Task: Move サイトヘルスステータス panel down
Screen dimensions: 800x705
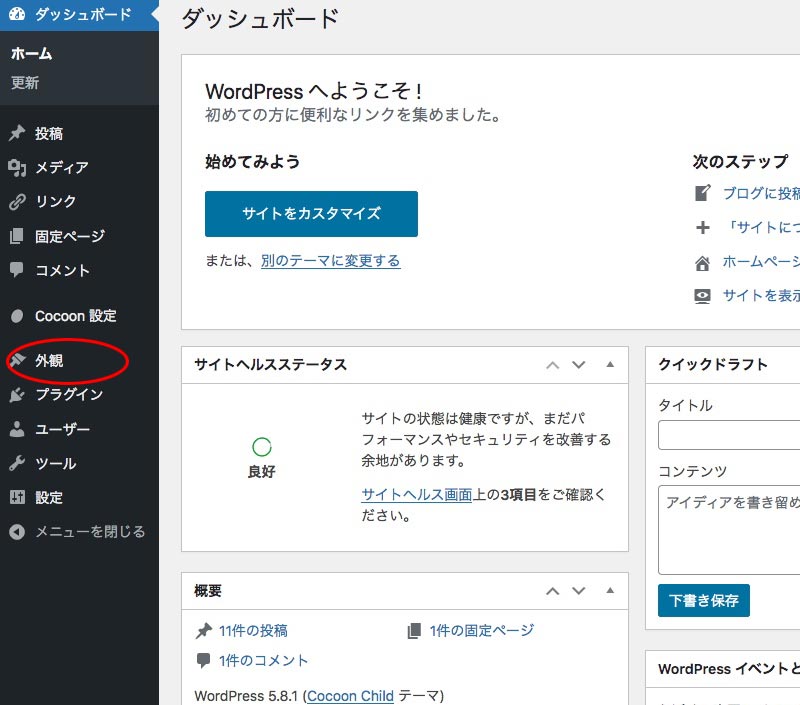Action: click(579, 365)
